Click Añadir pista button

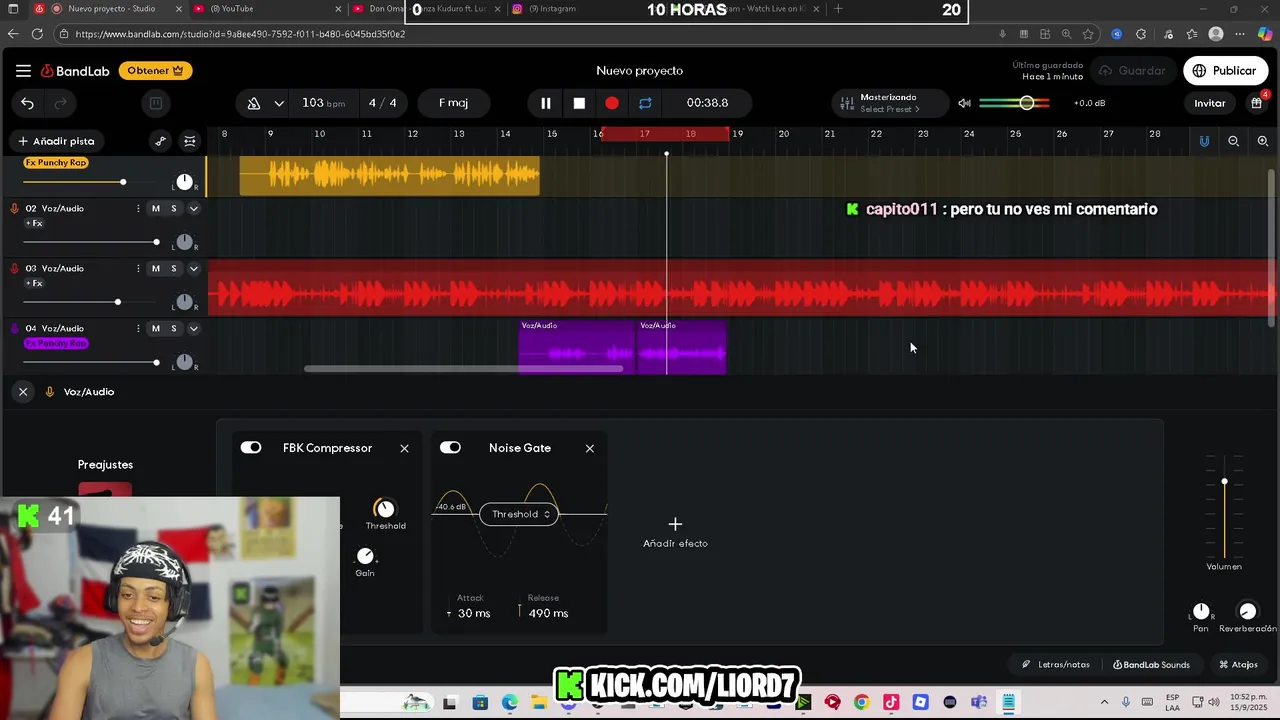(x=56, y=141)
